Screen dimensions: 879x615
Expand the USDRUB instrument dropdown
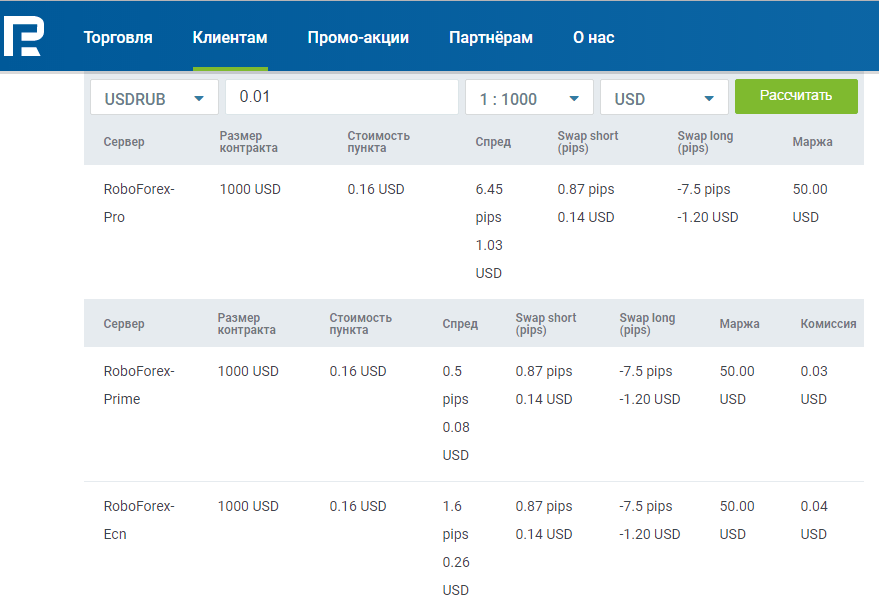coord(154,98)
